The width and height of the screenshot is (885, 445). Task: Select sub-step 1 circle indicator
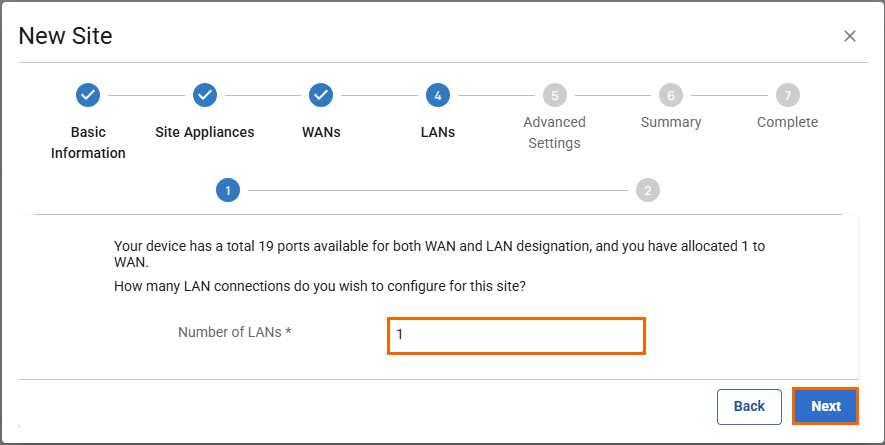click(x=228, y=190)
